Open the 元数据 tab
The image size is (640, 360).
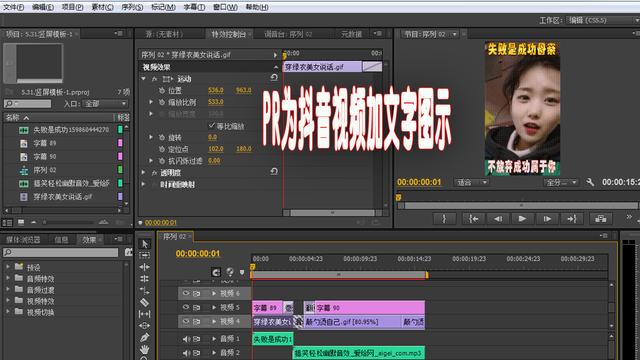(x=352, y=34)
